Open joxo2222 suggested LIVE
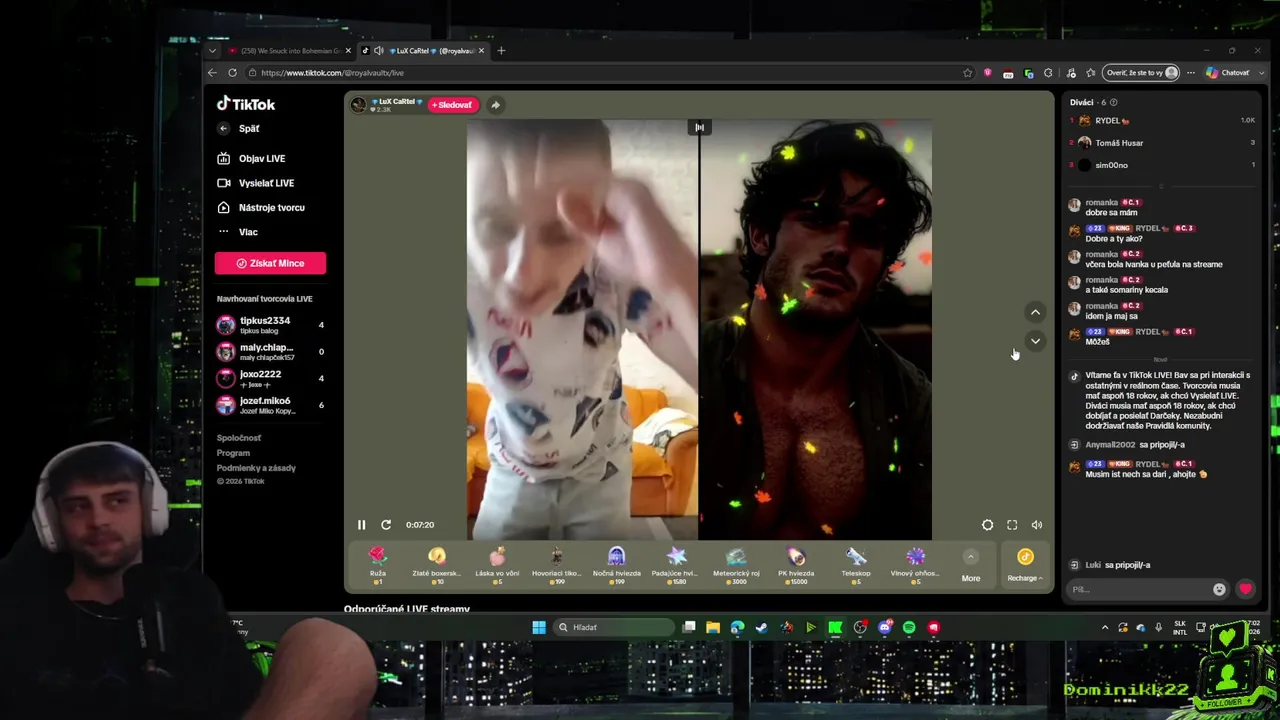Screen dimensions: 1280x720 [x=270, y=378]
